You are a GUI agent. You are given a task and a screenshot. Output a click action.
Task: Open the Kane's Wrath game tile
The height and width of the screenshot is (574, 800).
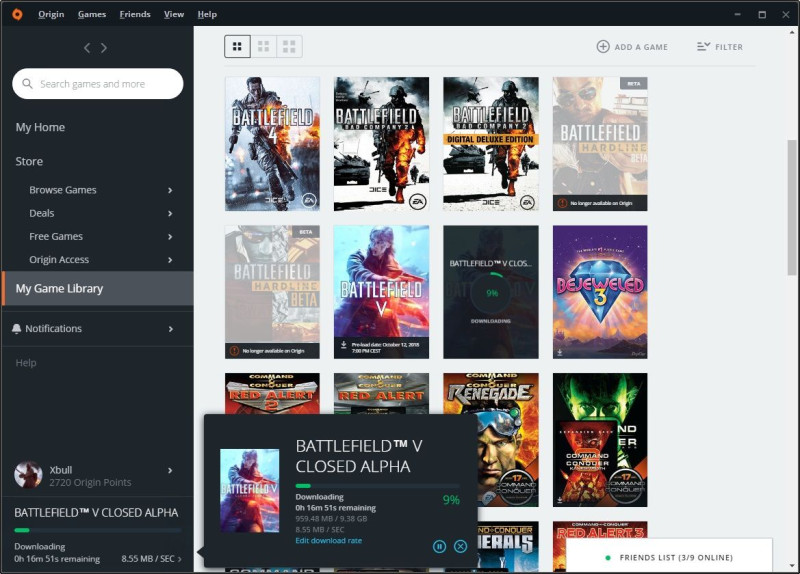600,440
